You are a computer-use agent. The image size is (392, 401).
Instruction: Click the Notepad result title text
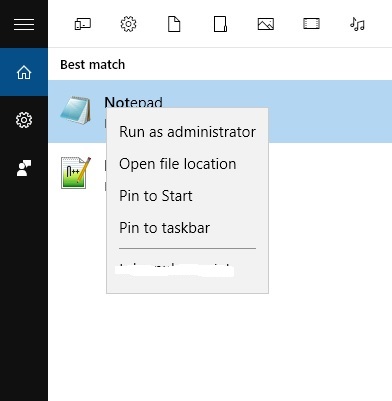(133, 102)
